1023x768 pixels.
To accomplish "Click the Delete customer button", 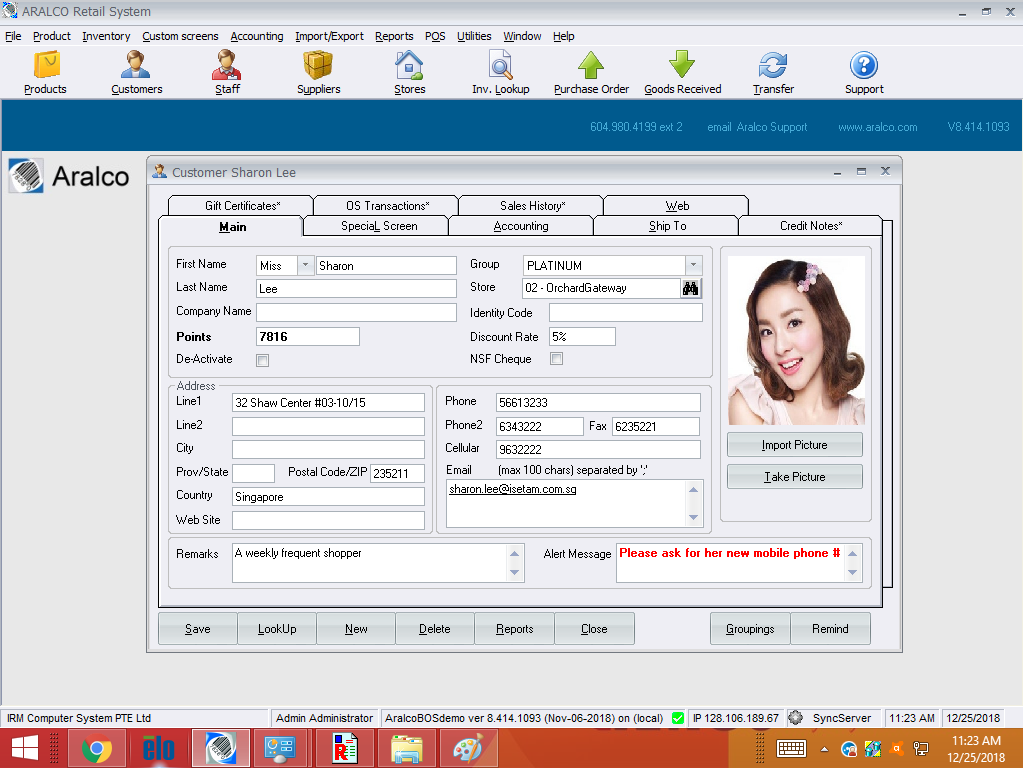I will [435, 628].
